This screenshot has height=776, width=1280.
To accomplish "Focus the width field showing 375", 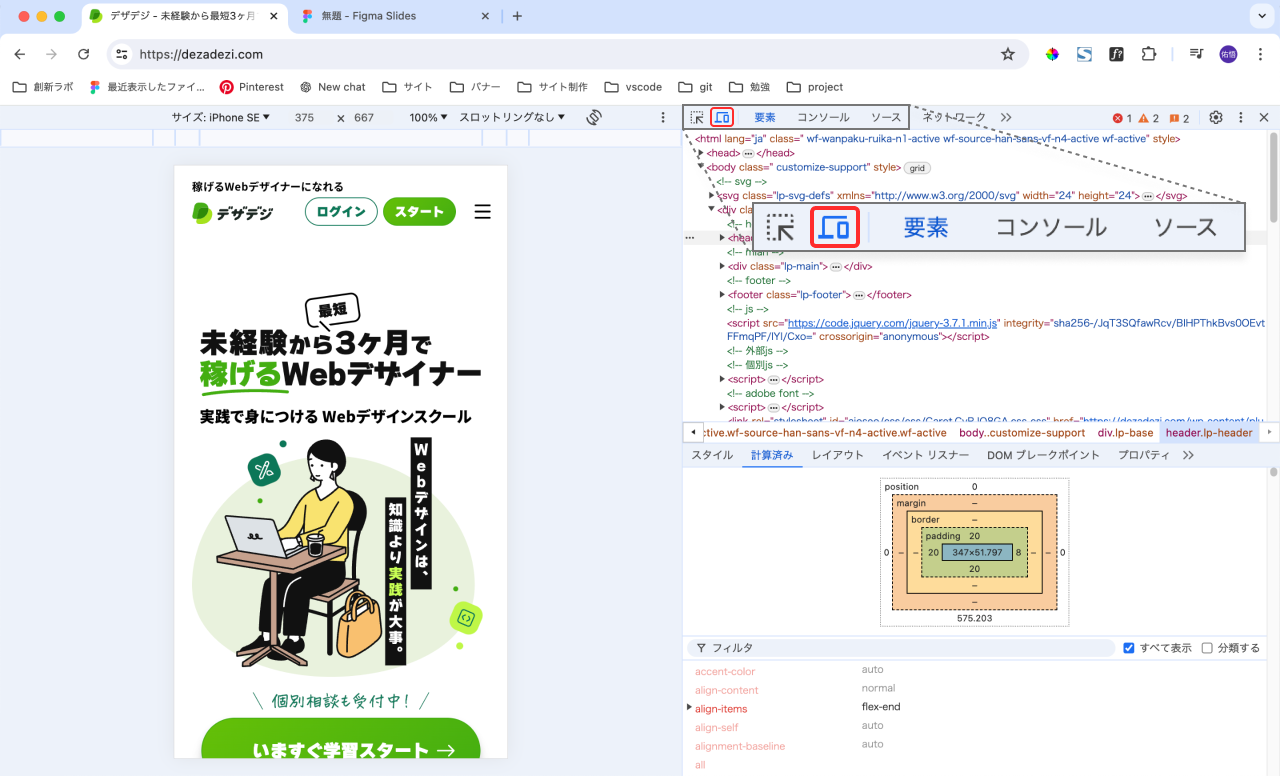I will coord(304,117).
